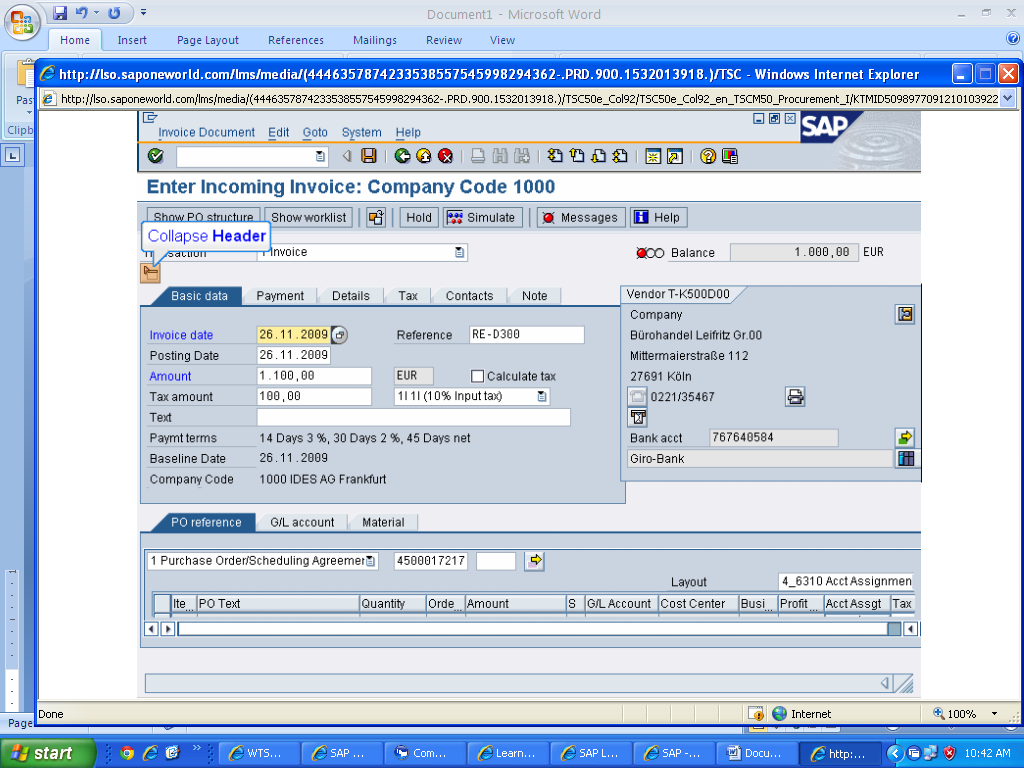This screenshot has width=1024, height=768.
Task: Click the Collapse Header orange icon
Action: pos(150,273)
